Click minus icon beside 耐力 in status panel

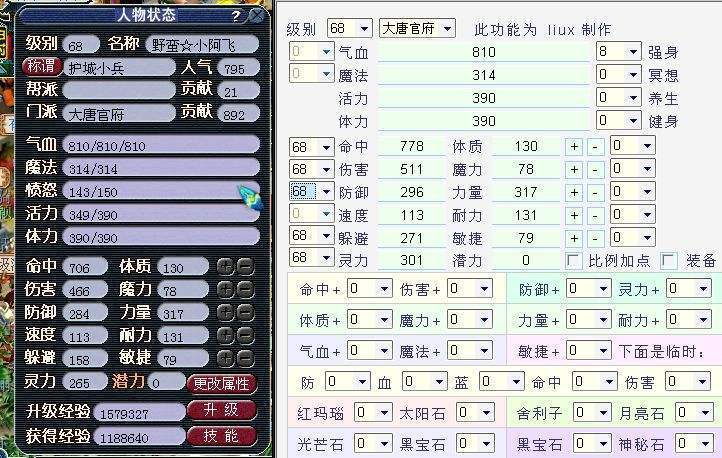[243, 335]
